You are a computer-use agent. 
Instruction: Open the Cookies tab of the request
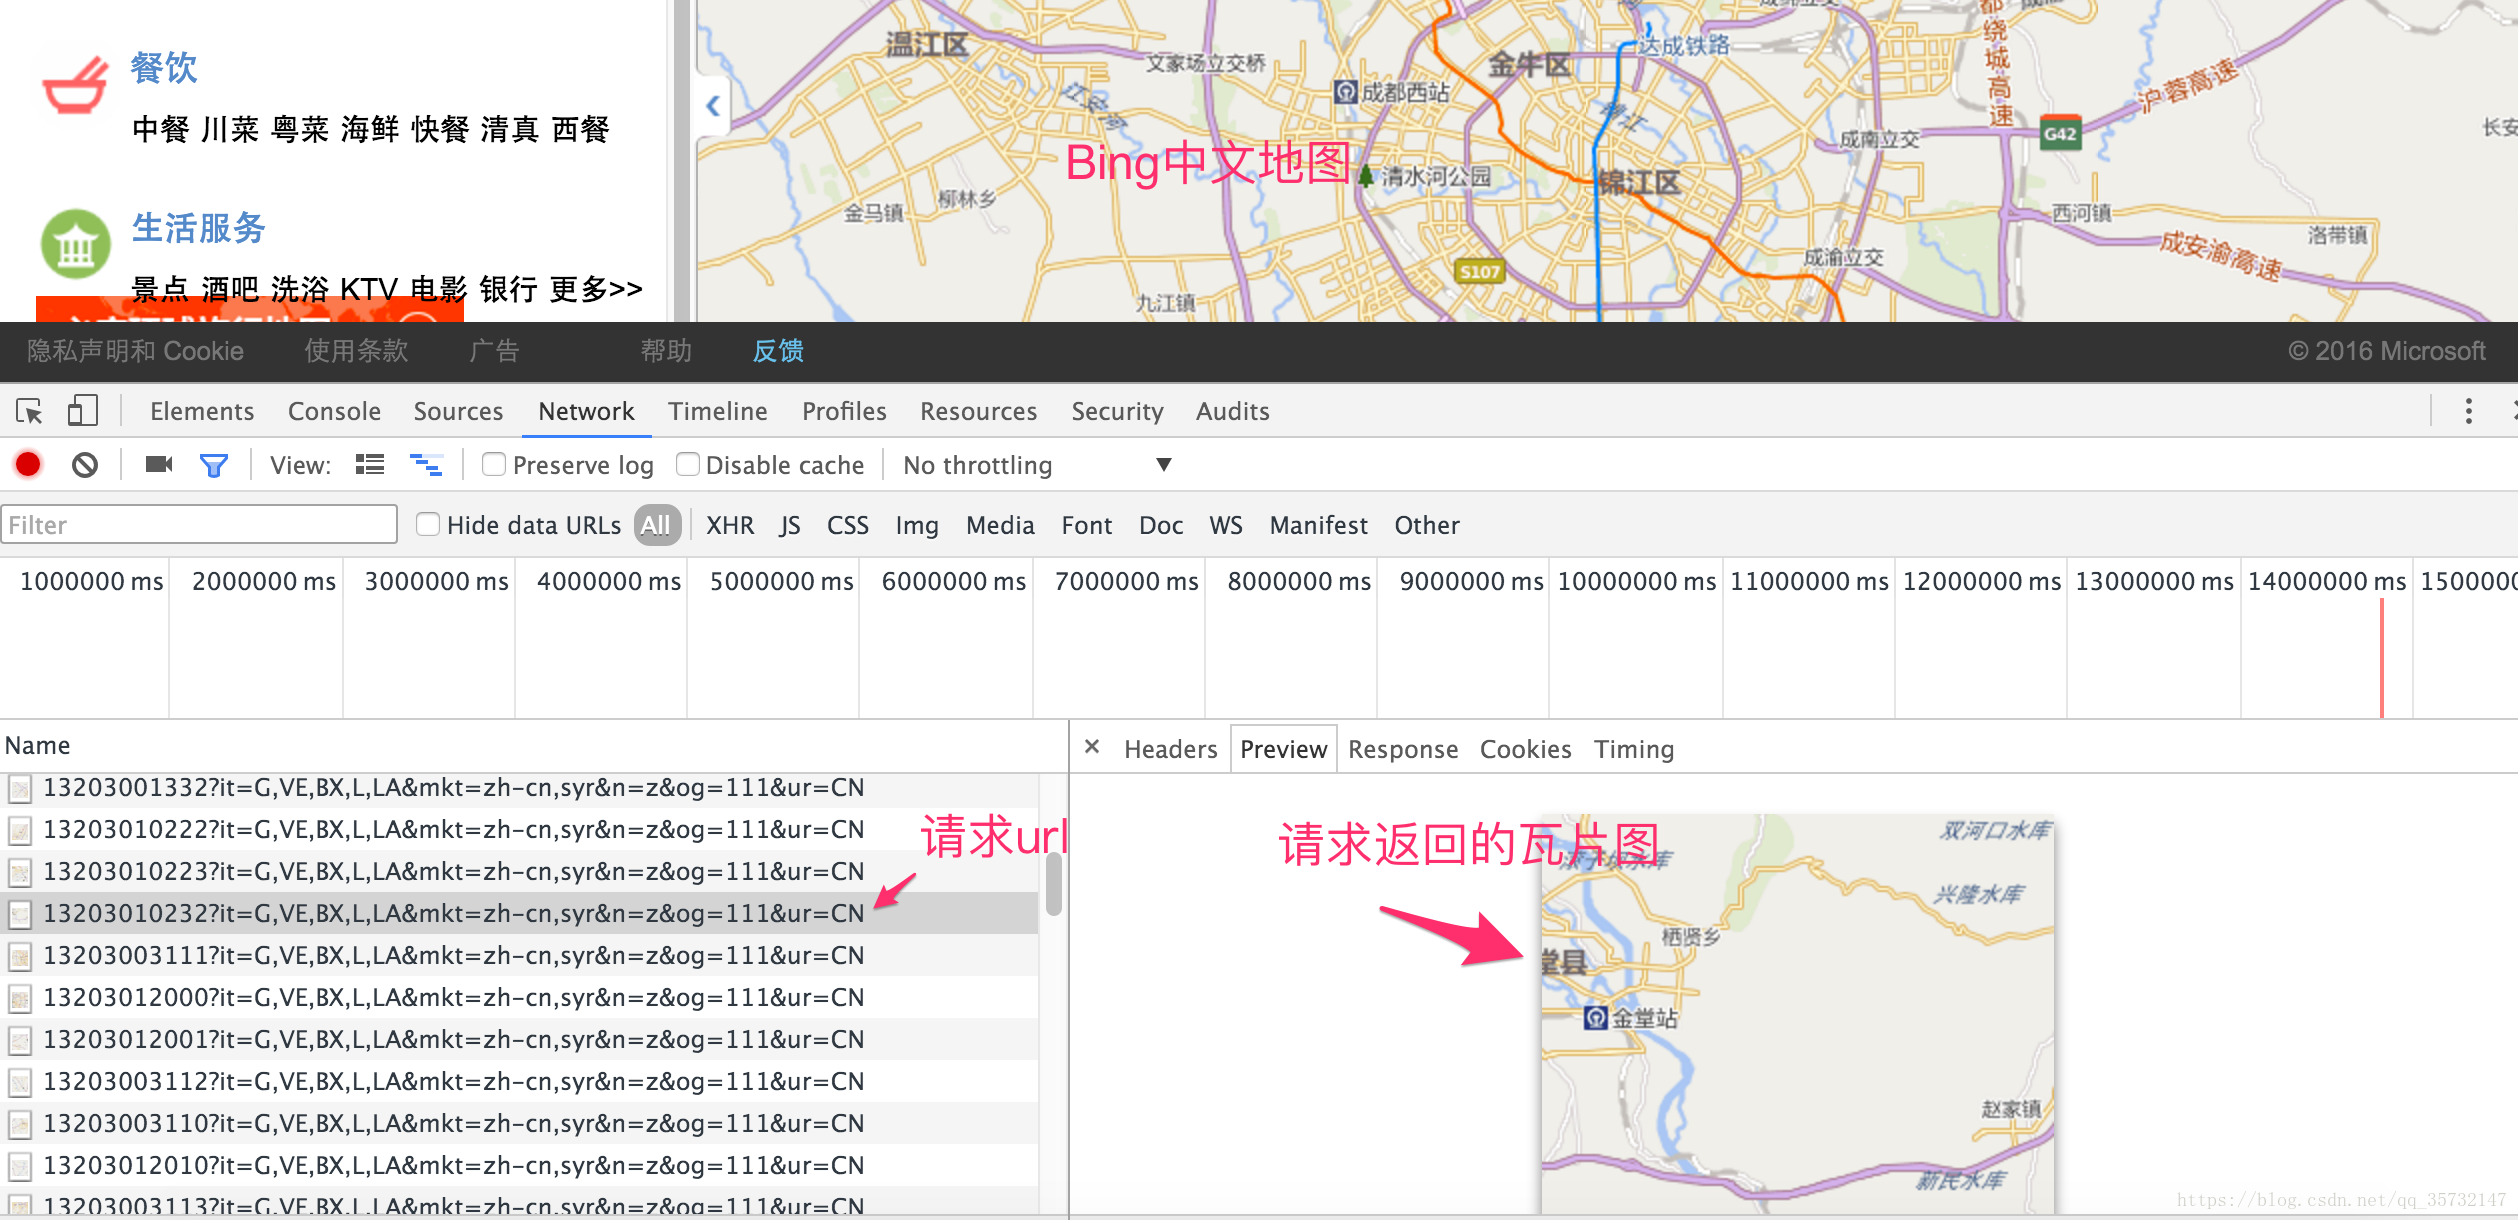1525,749
